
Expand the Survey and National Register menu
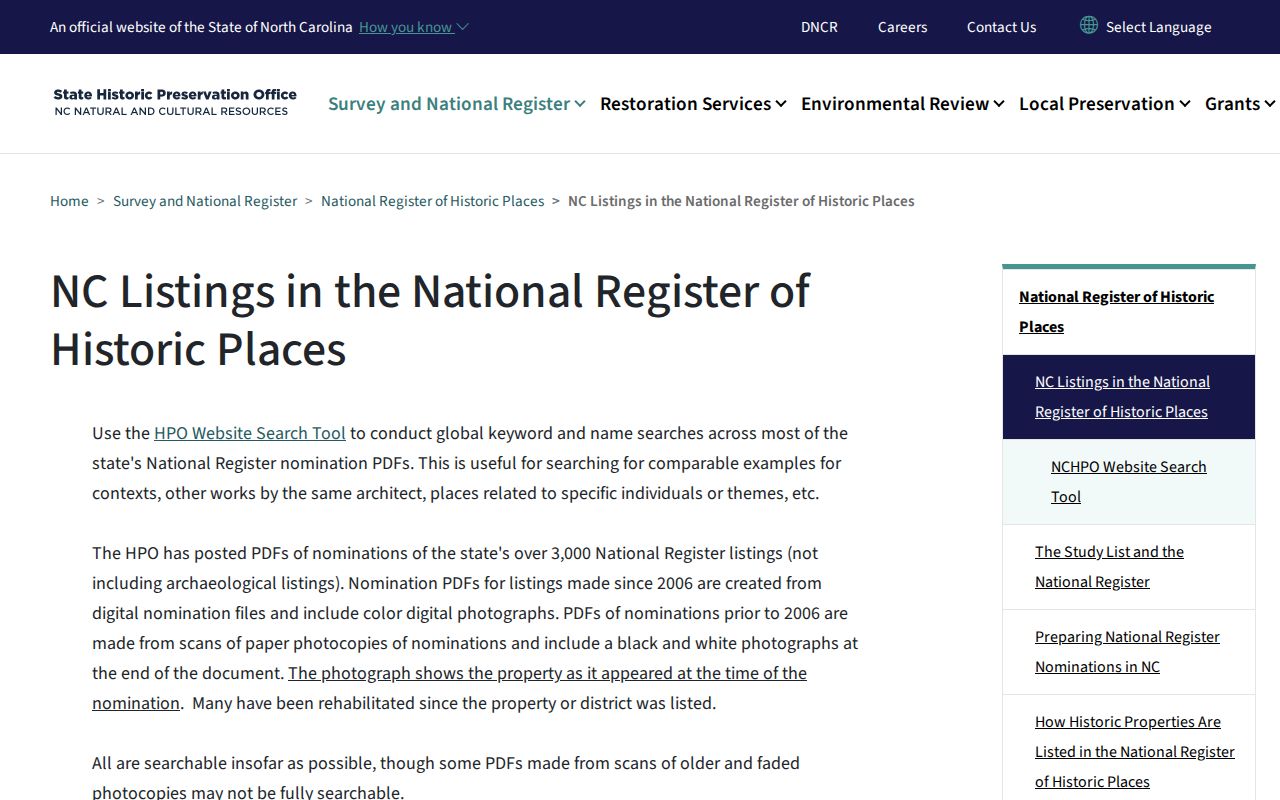coord(457,104)
